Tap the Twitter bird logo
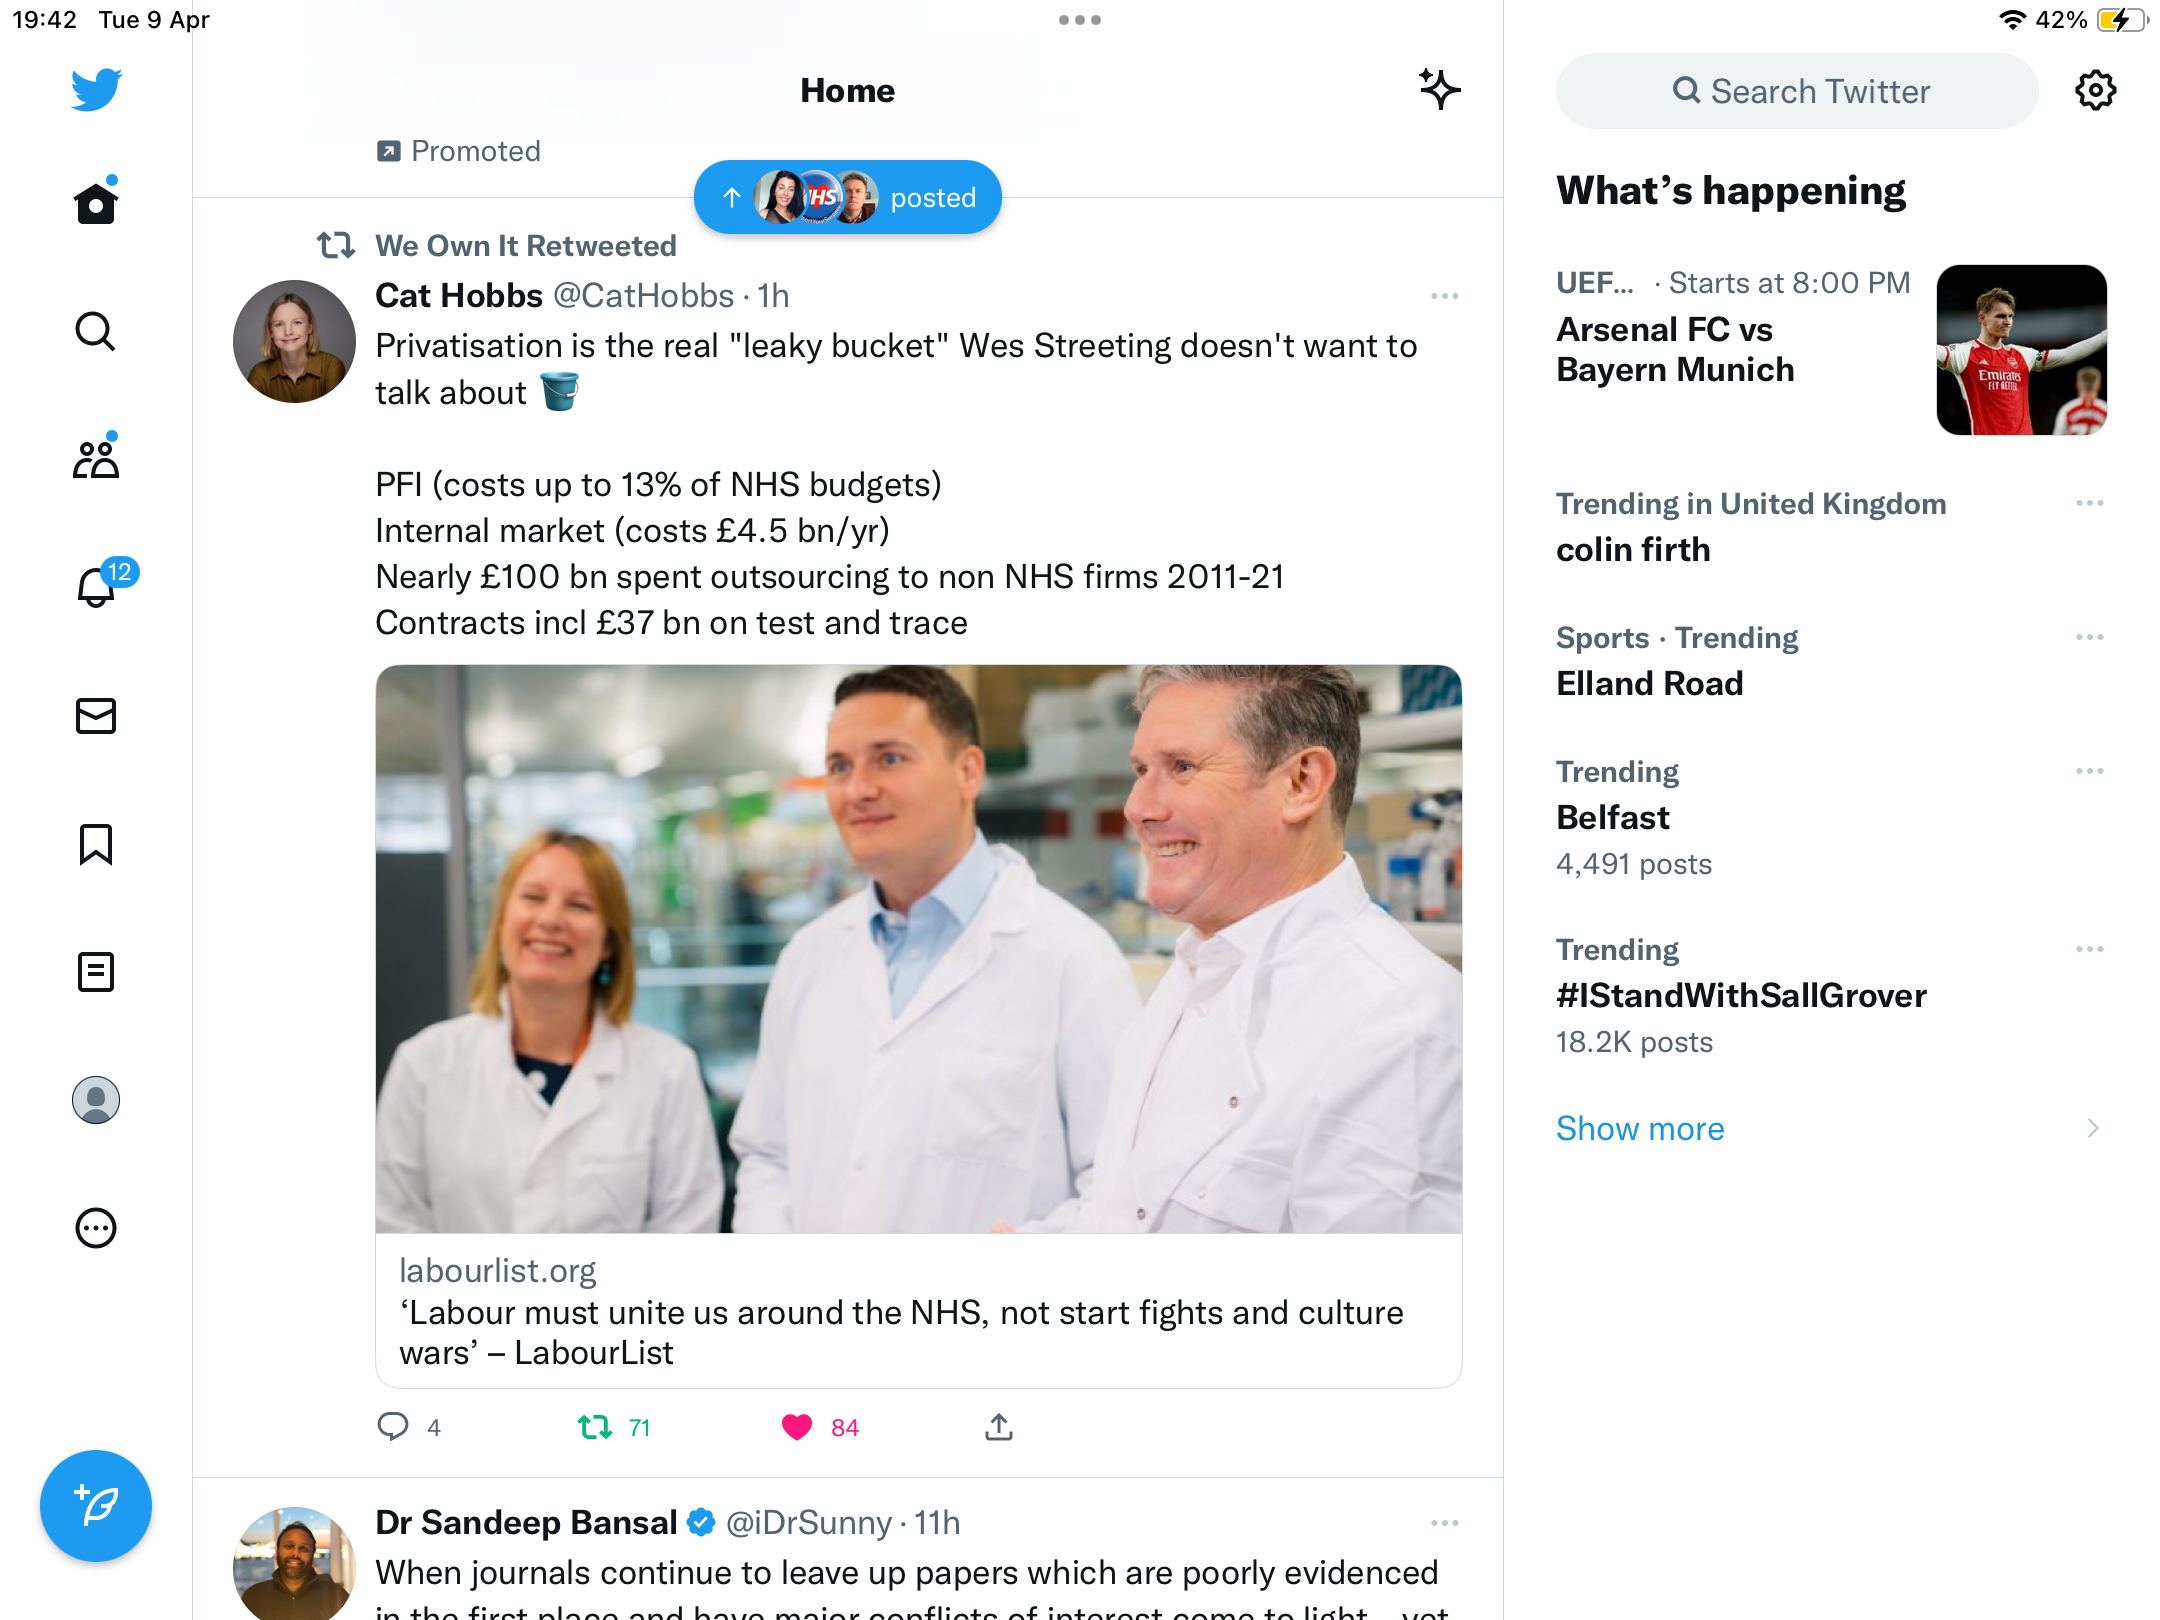 tap(96, 90)
